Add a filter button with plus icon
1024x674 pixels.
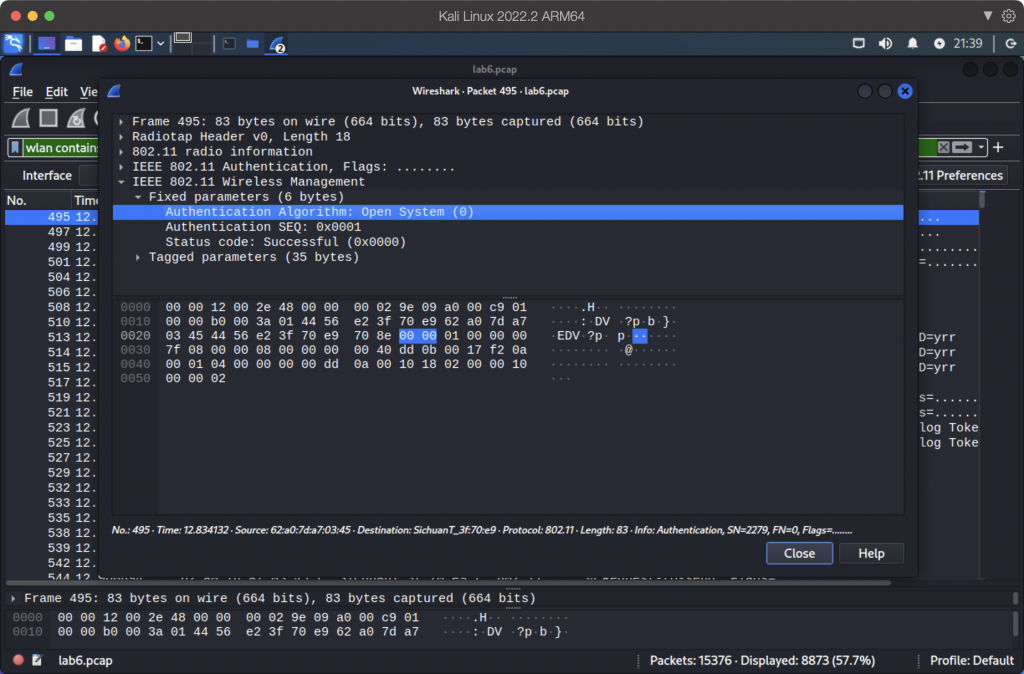[999, 148]
